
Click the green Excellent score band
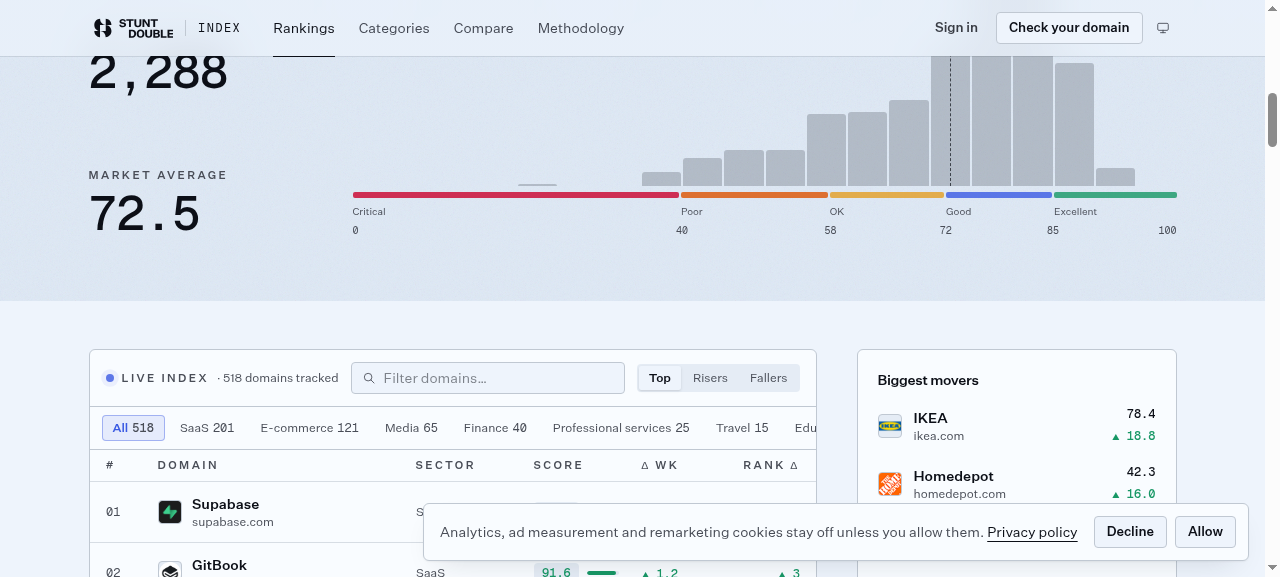1115,195
